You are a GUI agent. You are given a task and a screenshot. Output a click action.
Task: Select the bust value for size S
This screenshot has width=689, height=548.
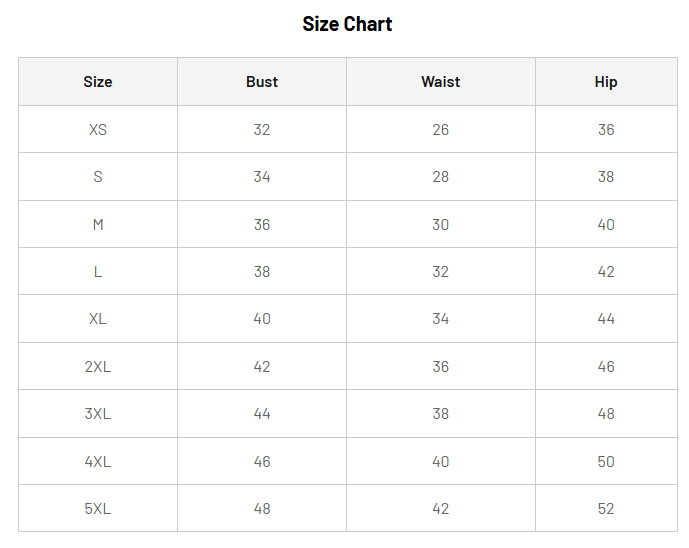(262, 177)
